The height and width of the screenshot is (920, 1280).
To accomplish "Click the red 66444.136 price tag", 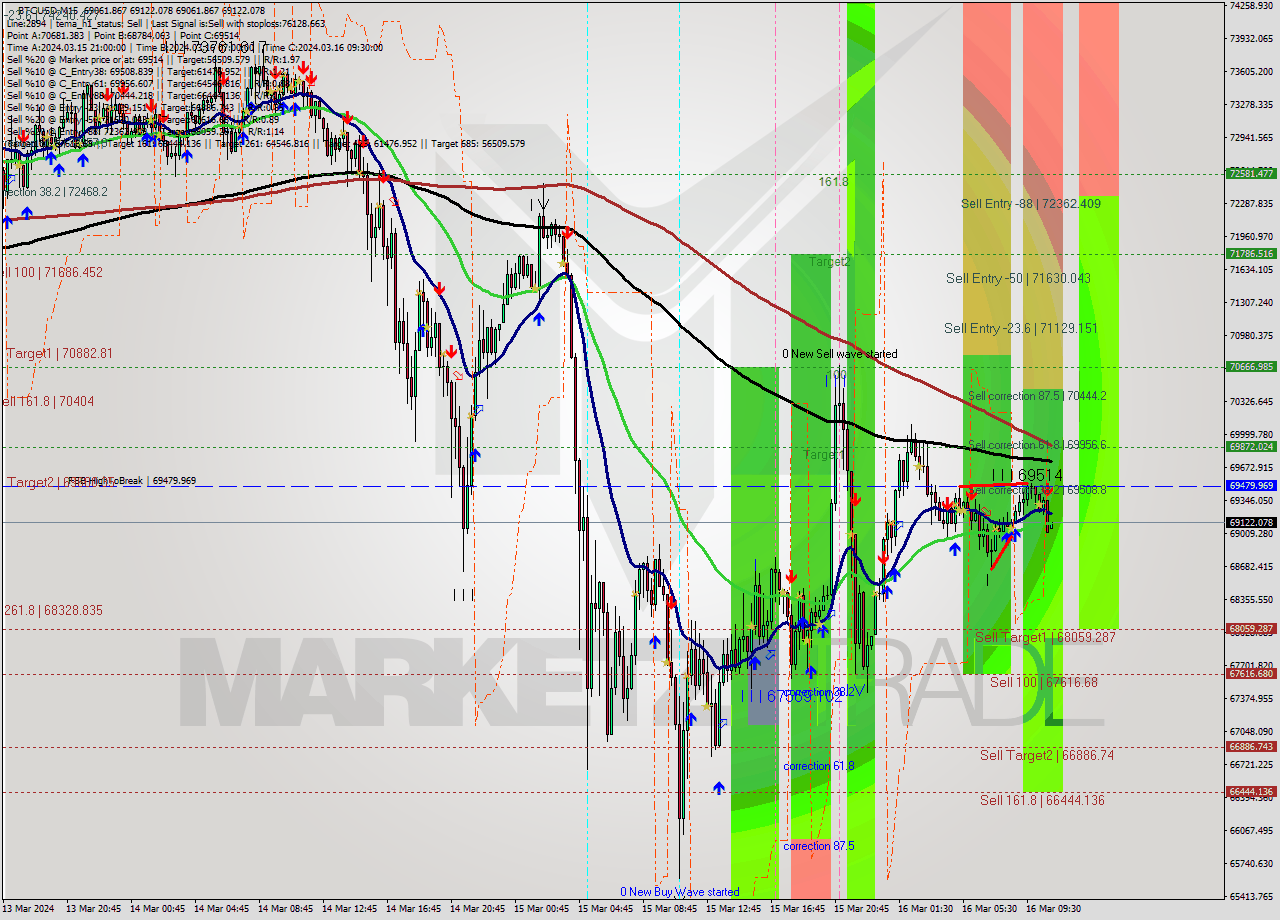I will point(1251,792).
